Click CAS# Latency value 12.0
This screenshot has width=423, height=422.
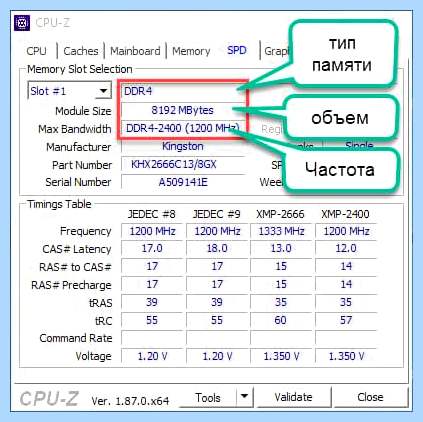(346, 248)
